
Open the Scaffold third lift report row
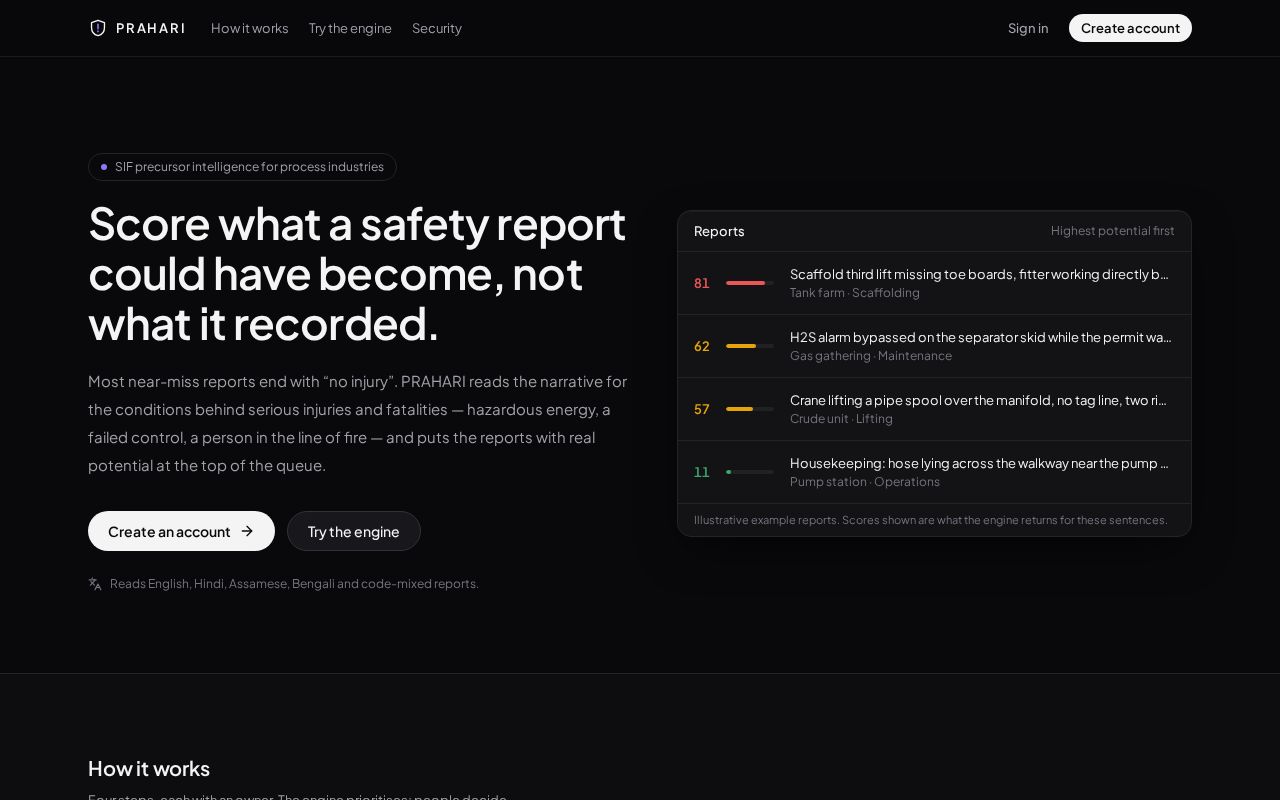pyautogui.click(x=934, y=283)
